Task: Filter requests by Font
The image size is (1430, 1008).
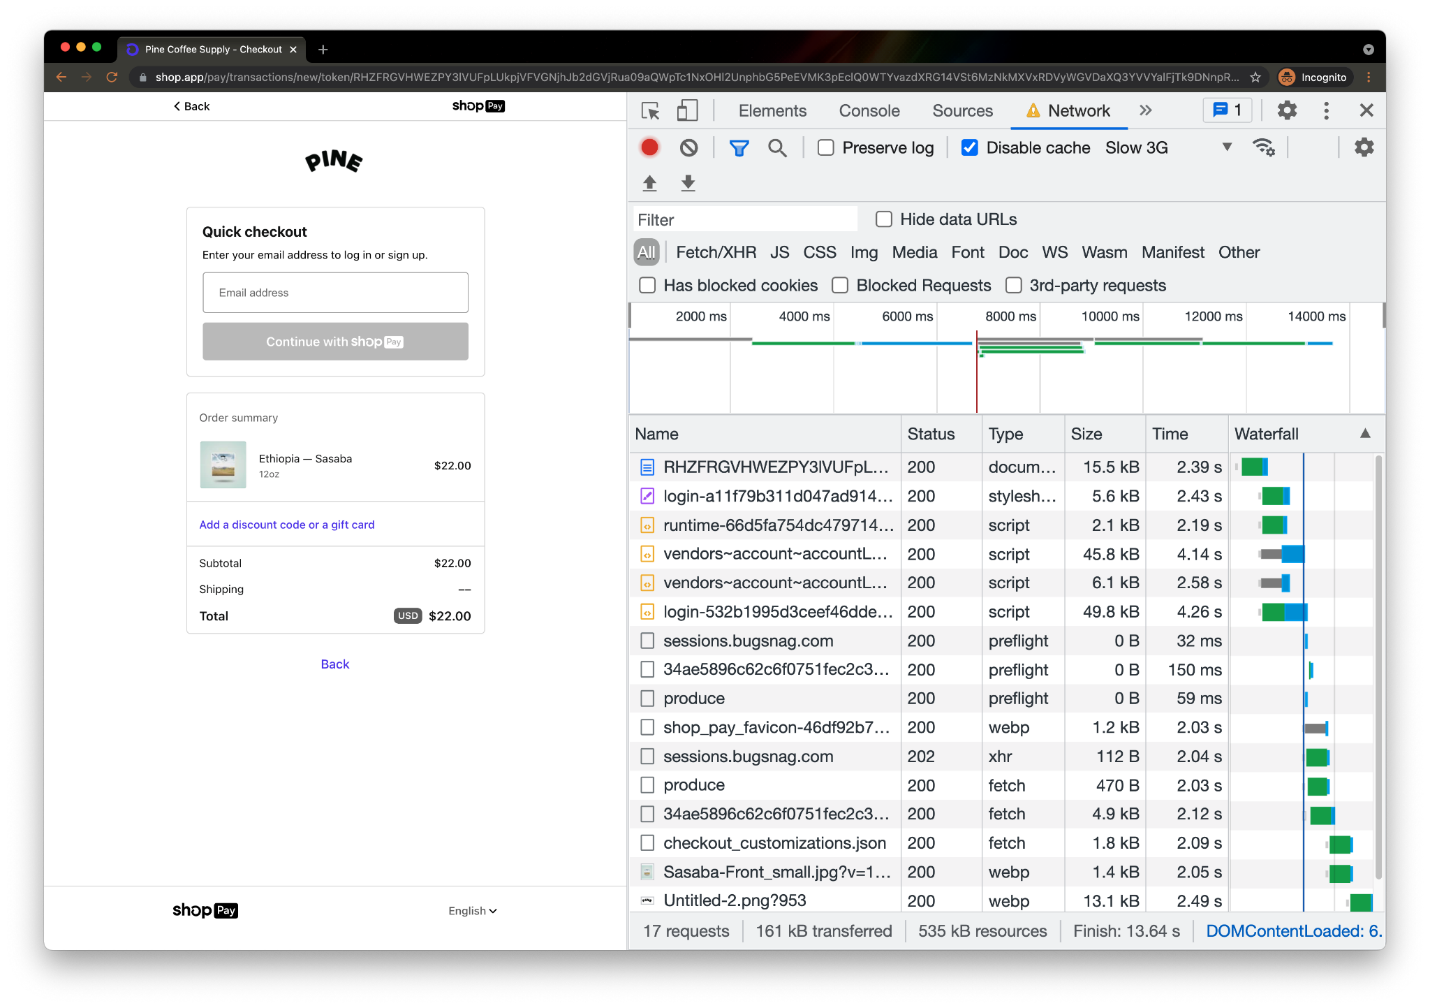Action: coord(968,252)
